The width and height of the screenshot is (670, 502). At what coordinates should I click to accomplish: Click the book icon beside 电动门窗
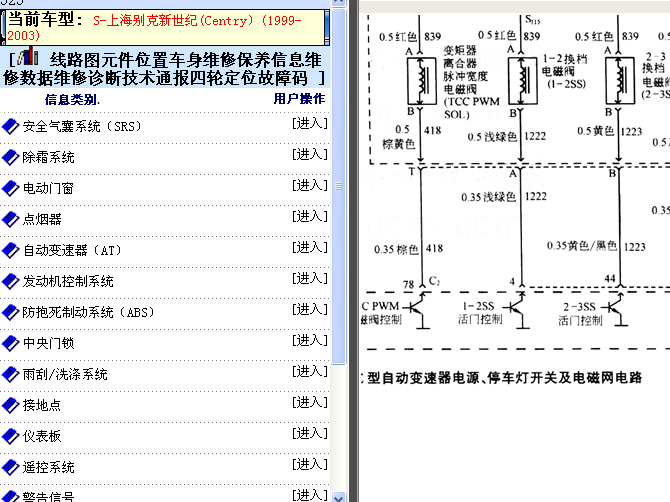[11, 188]
